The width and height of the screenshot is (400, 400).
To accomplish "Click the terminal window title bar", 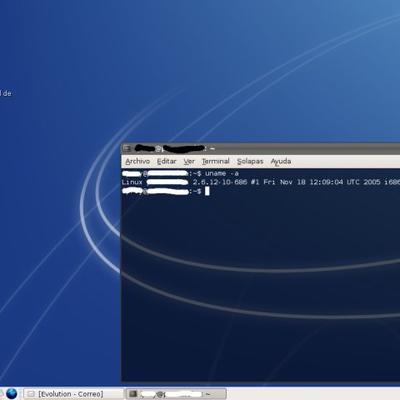I will [260, 148].
